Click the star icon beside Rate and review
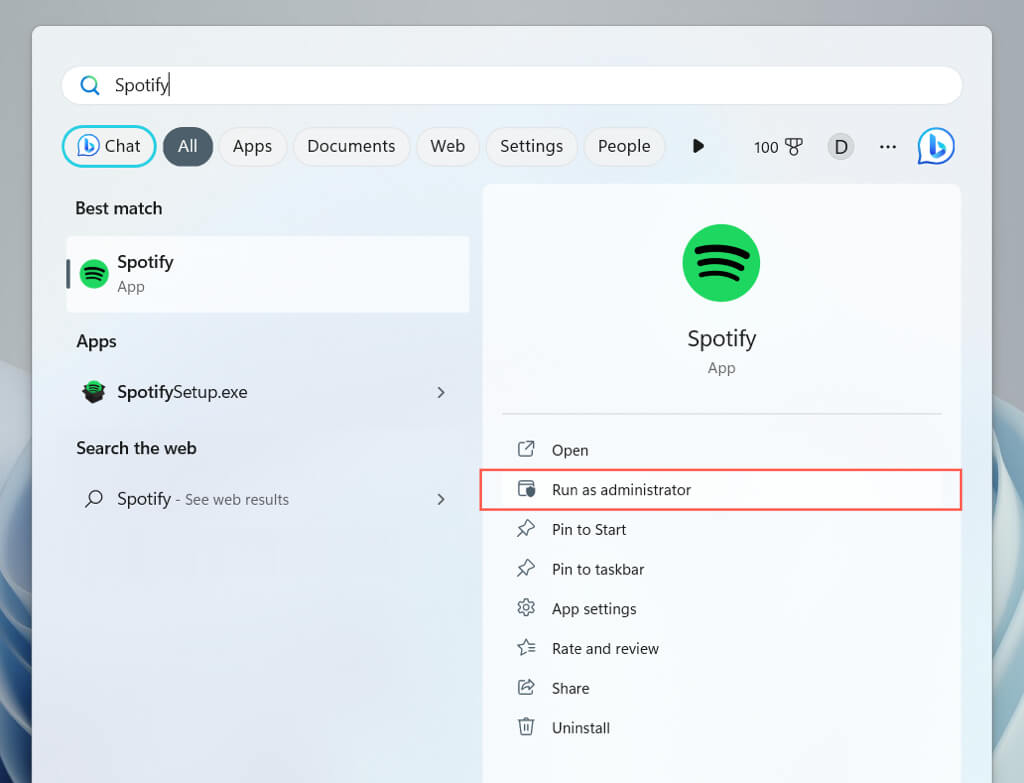 point(526,647)
